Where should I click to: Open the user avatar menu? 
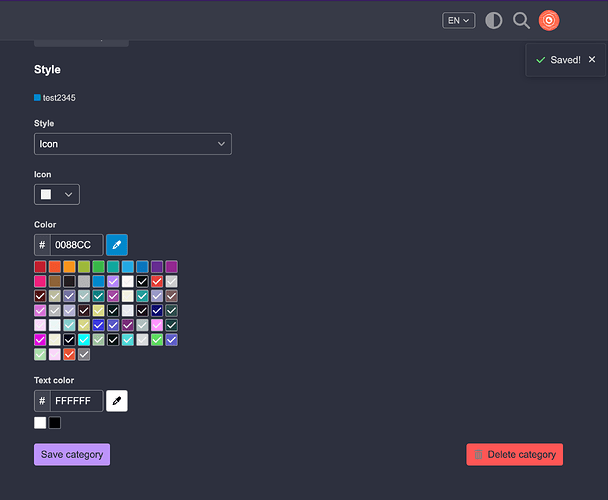[549, 20]
